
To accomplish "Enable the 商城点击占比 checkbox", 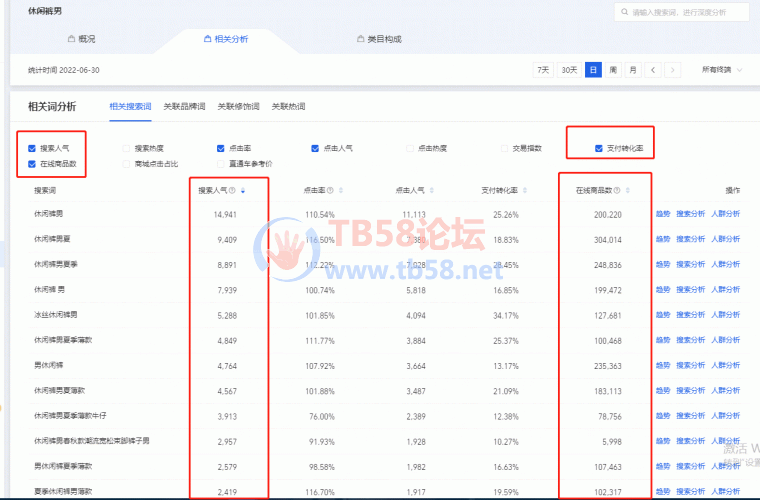I will point(127,164).
